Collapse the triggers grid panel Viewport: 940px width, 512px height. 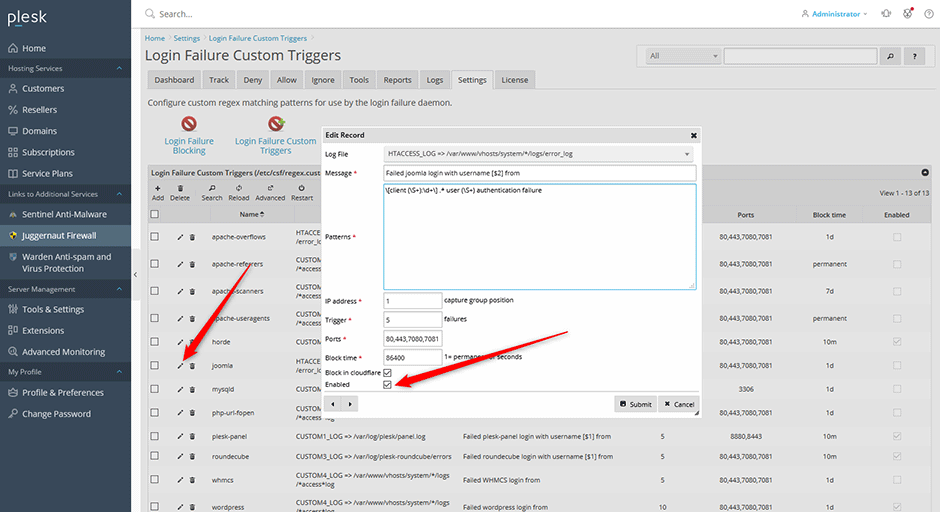click(925, 173)
